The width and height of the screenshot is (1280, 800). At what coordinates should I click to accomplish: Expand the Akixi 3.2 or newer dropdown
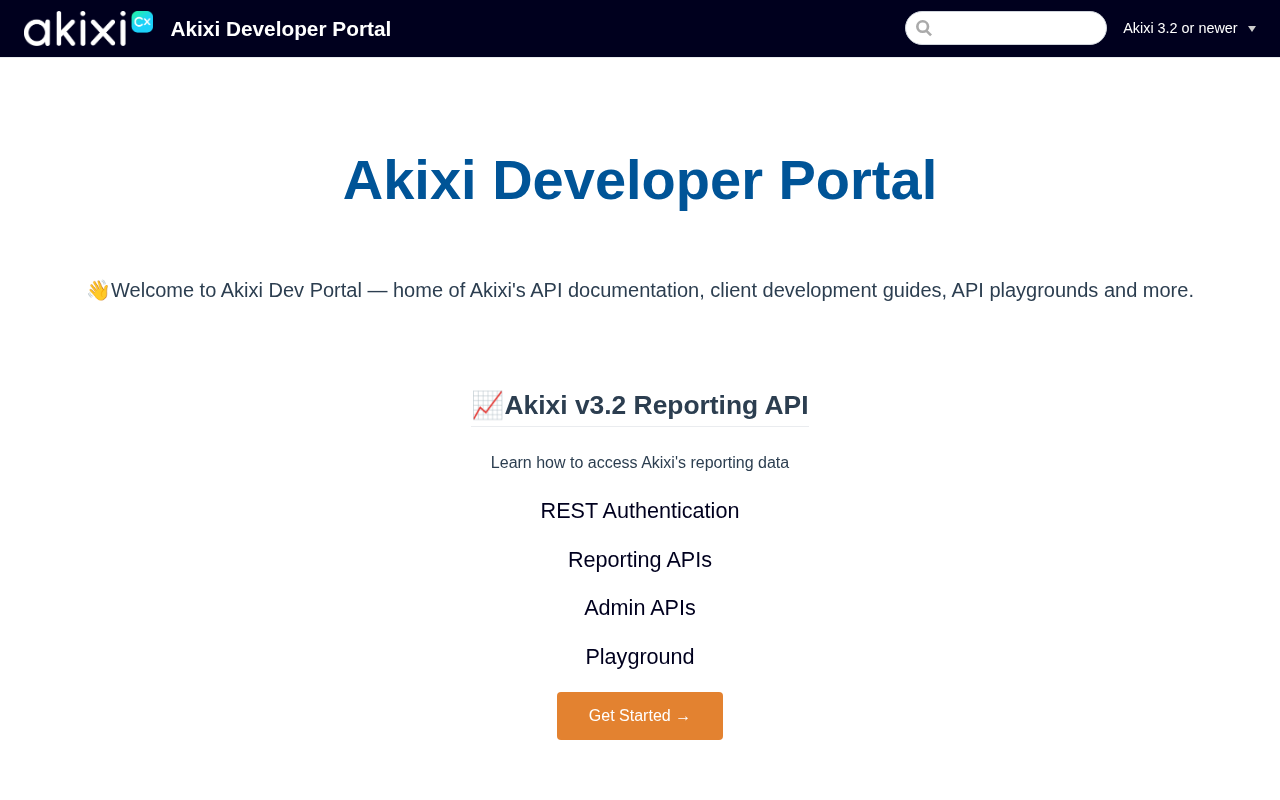pos(1189,28)
